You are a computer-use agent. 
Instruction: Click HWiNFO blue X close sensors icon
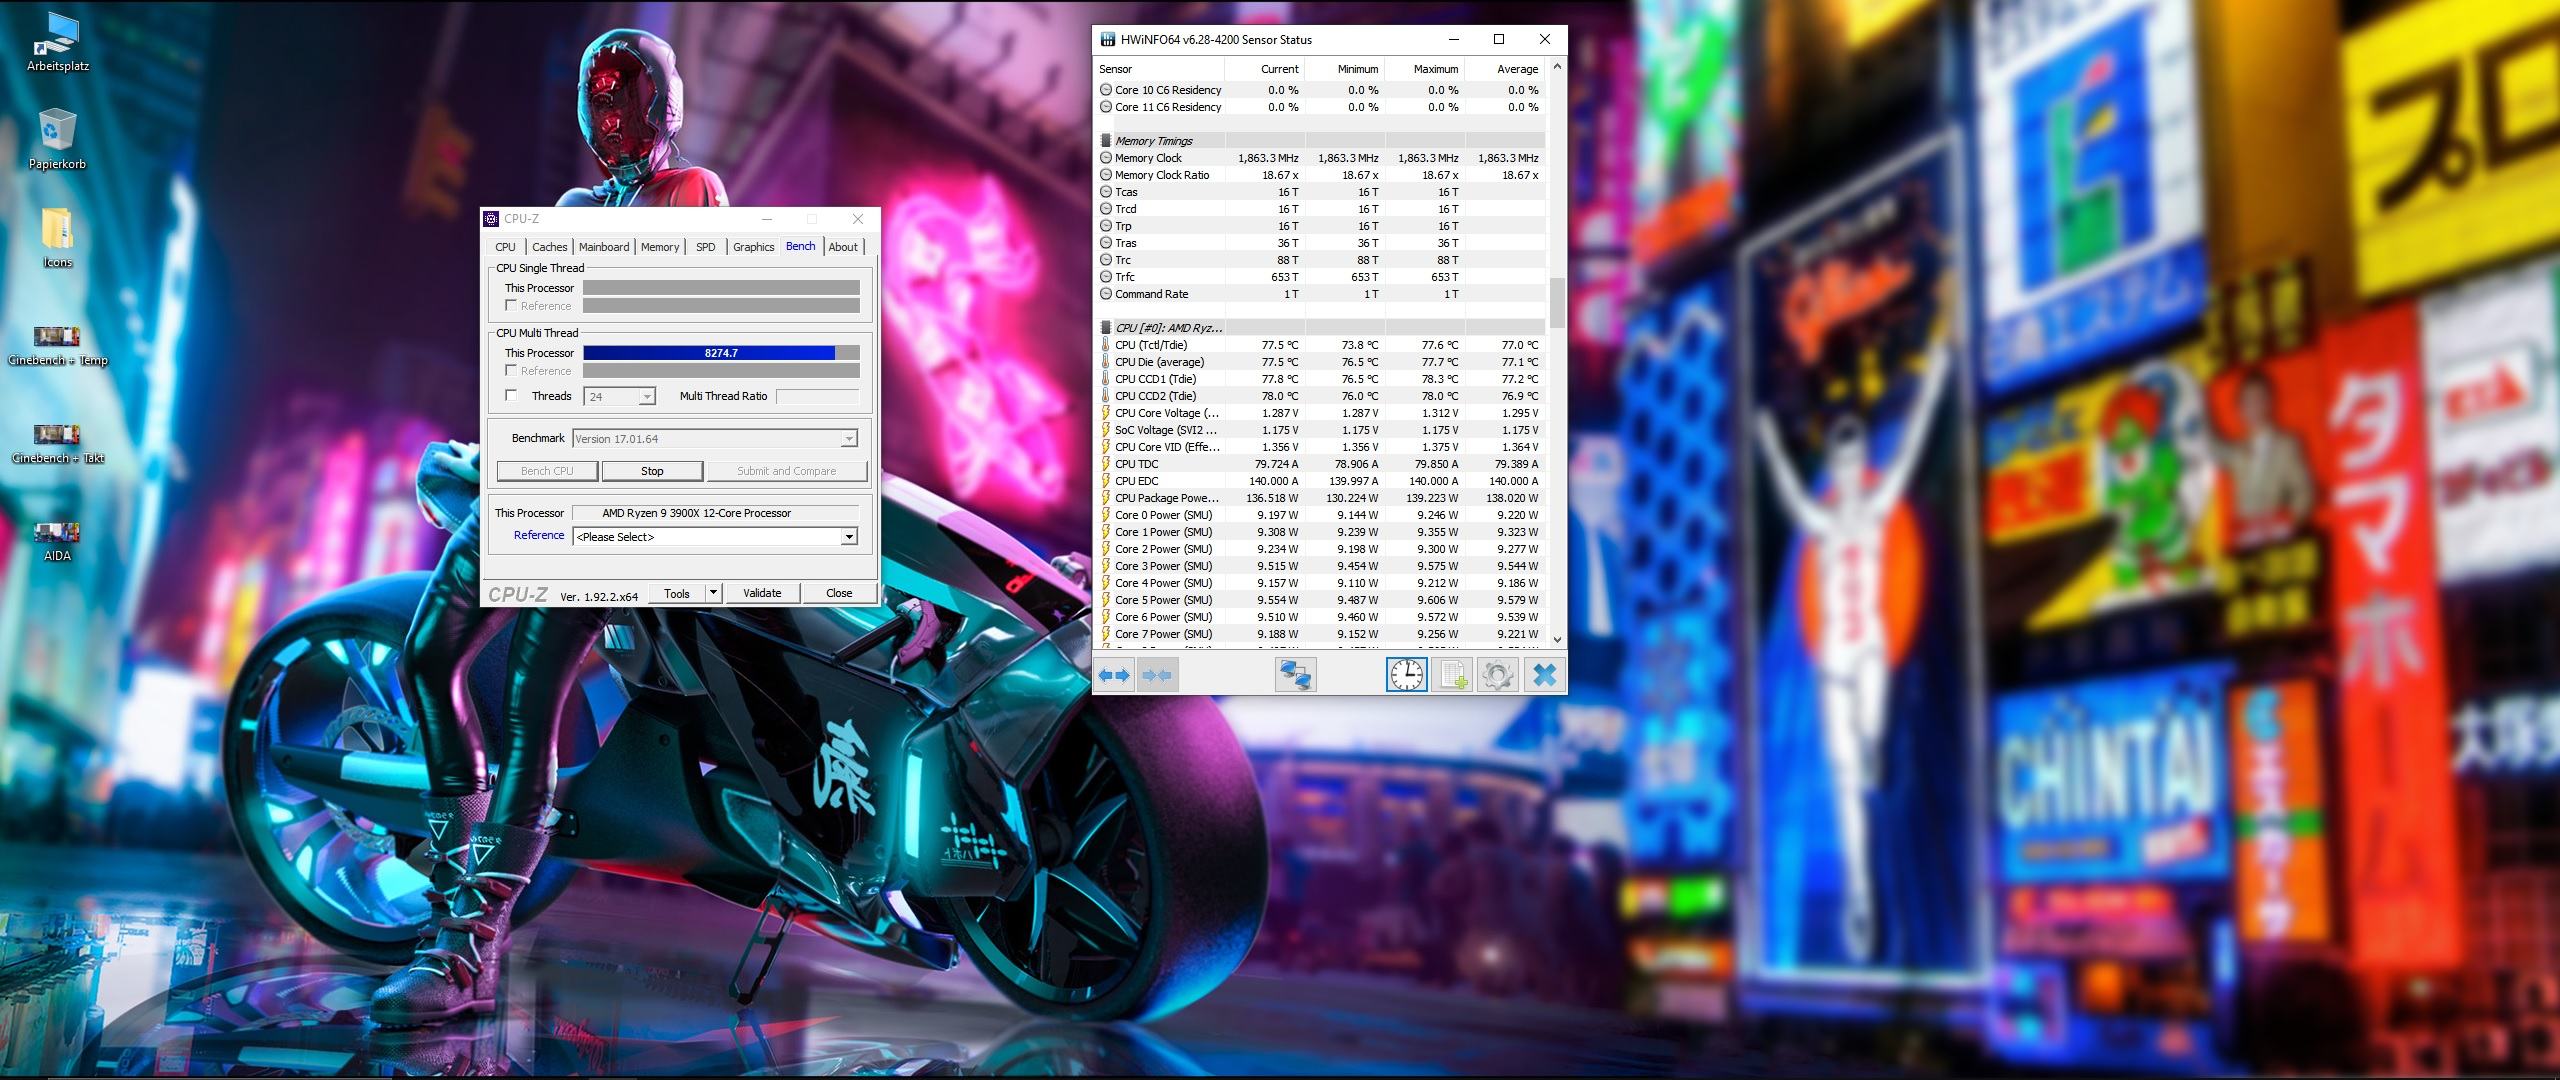coord(1544,676)
